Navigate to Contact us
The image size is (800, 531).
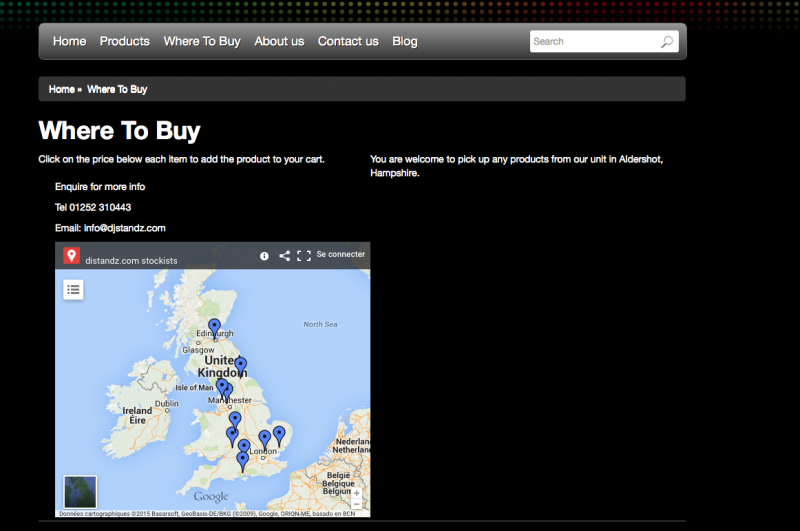348,42
